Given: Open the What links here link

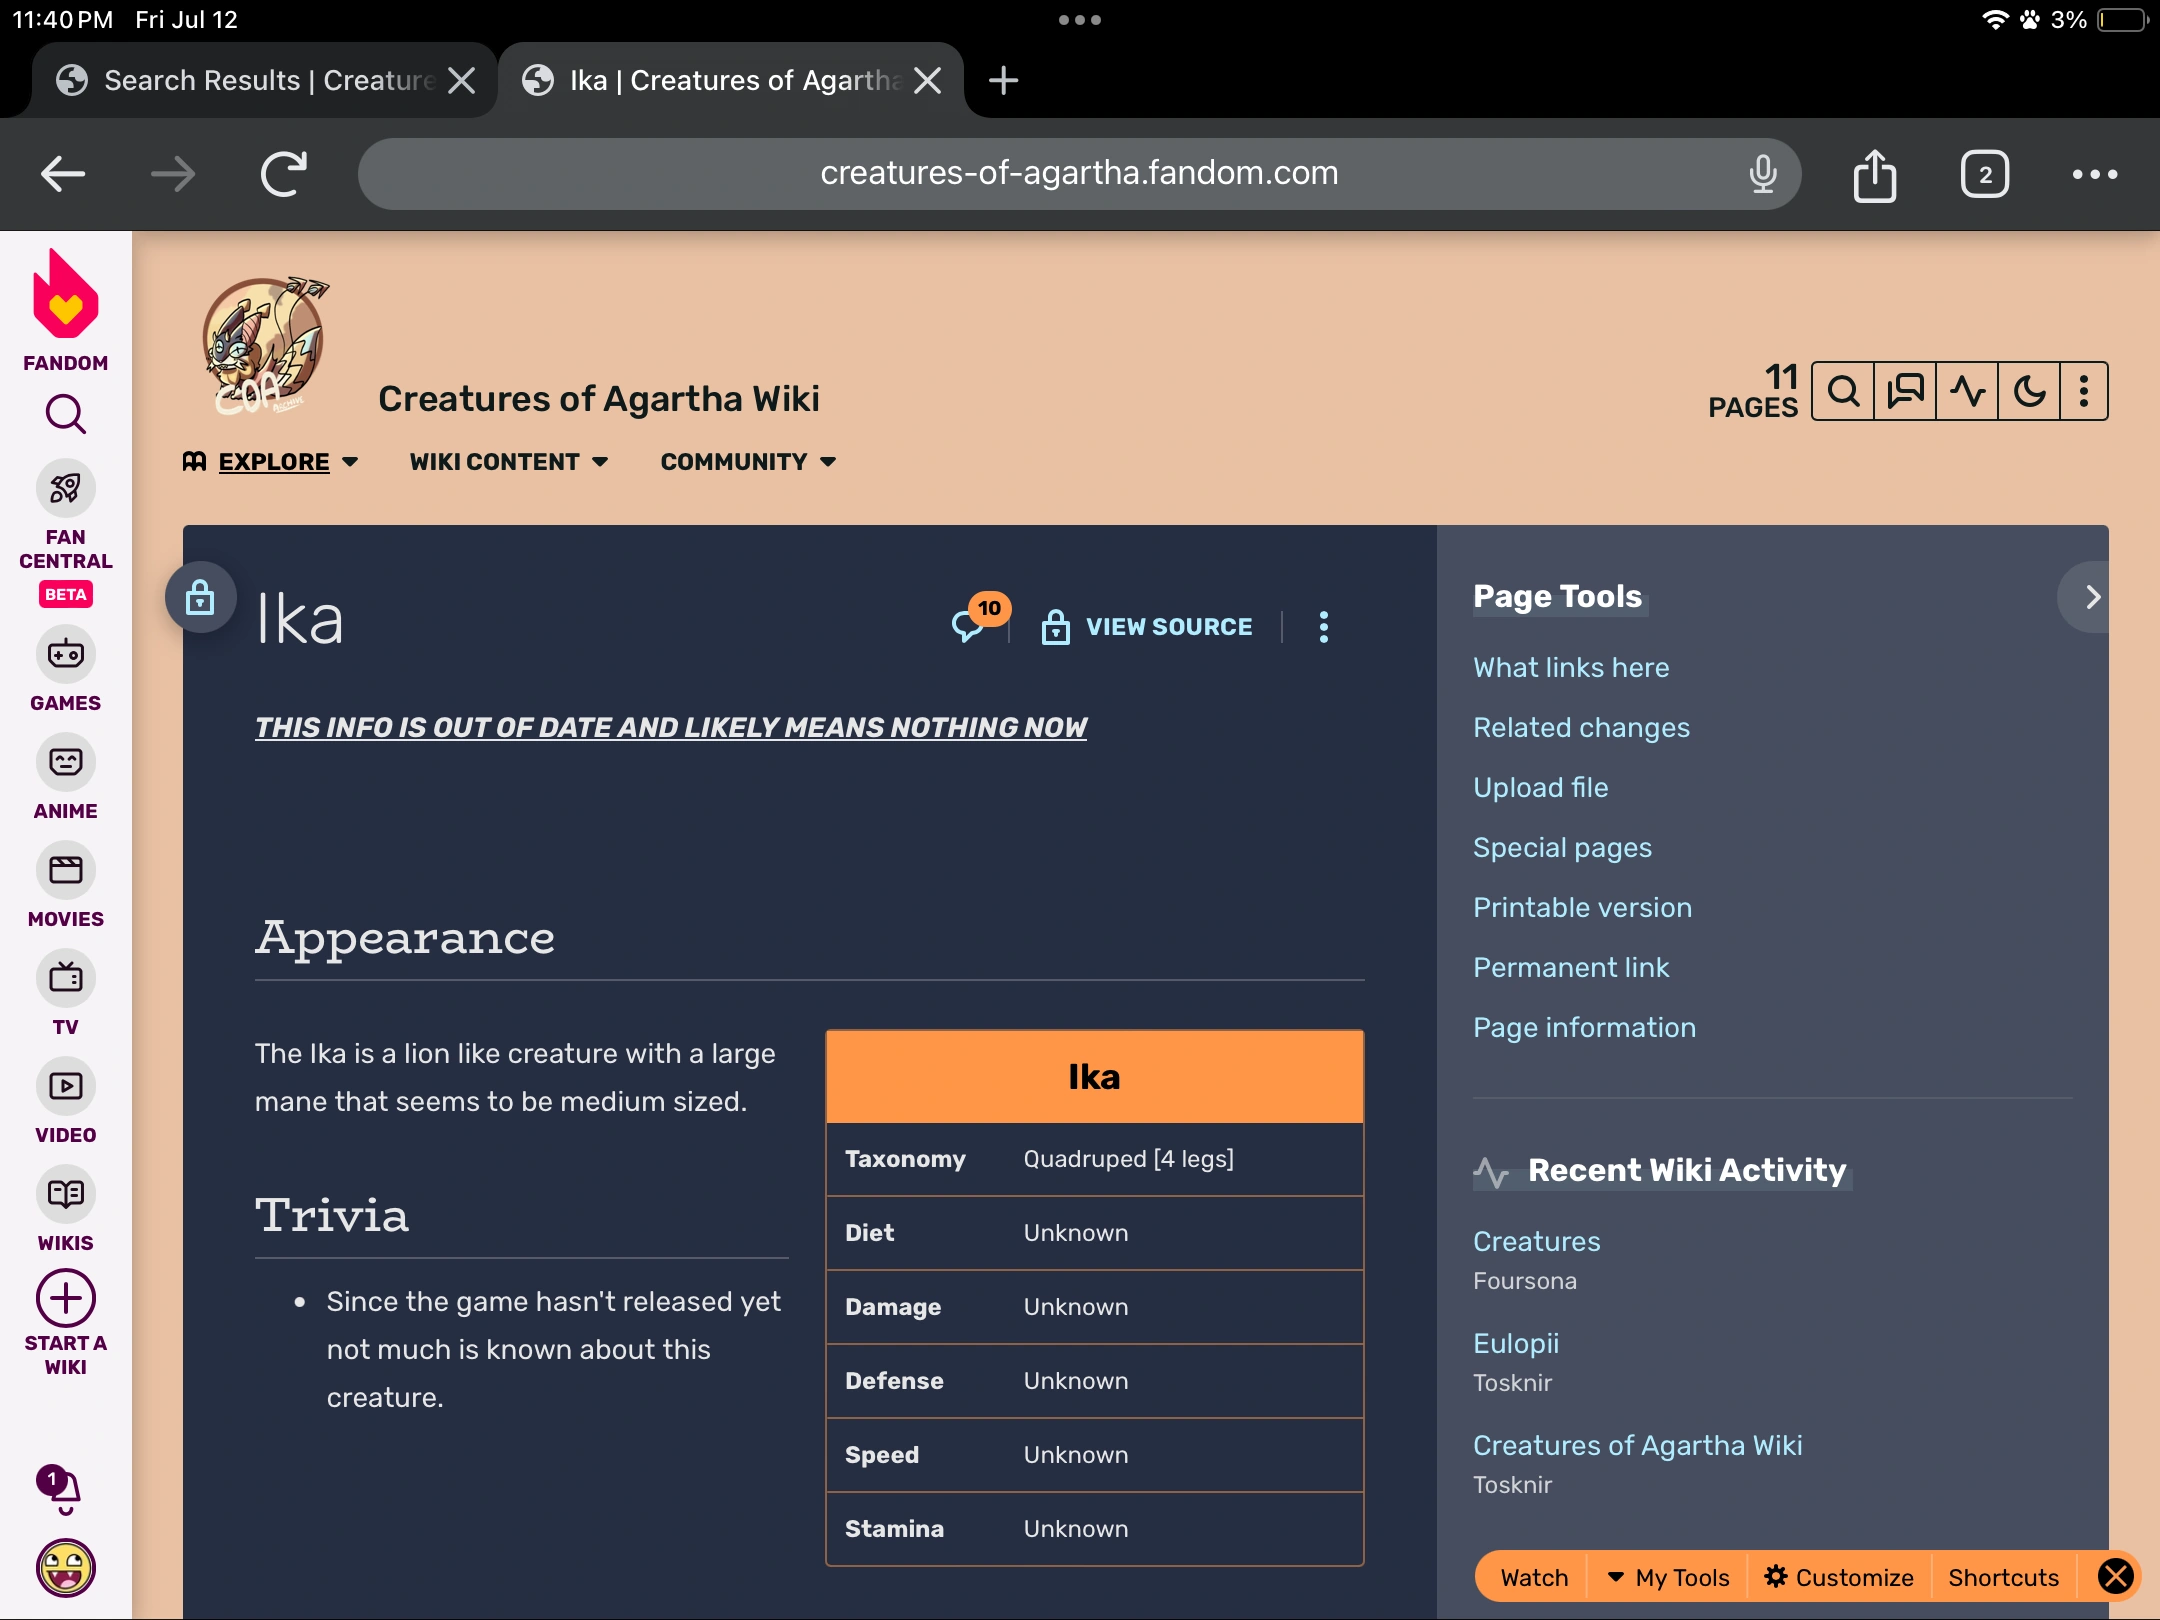Looking at the screenshot, I should [1570, 667].
